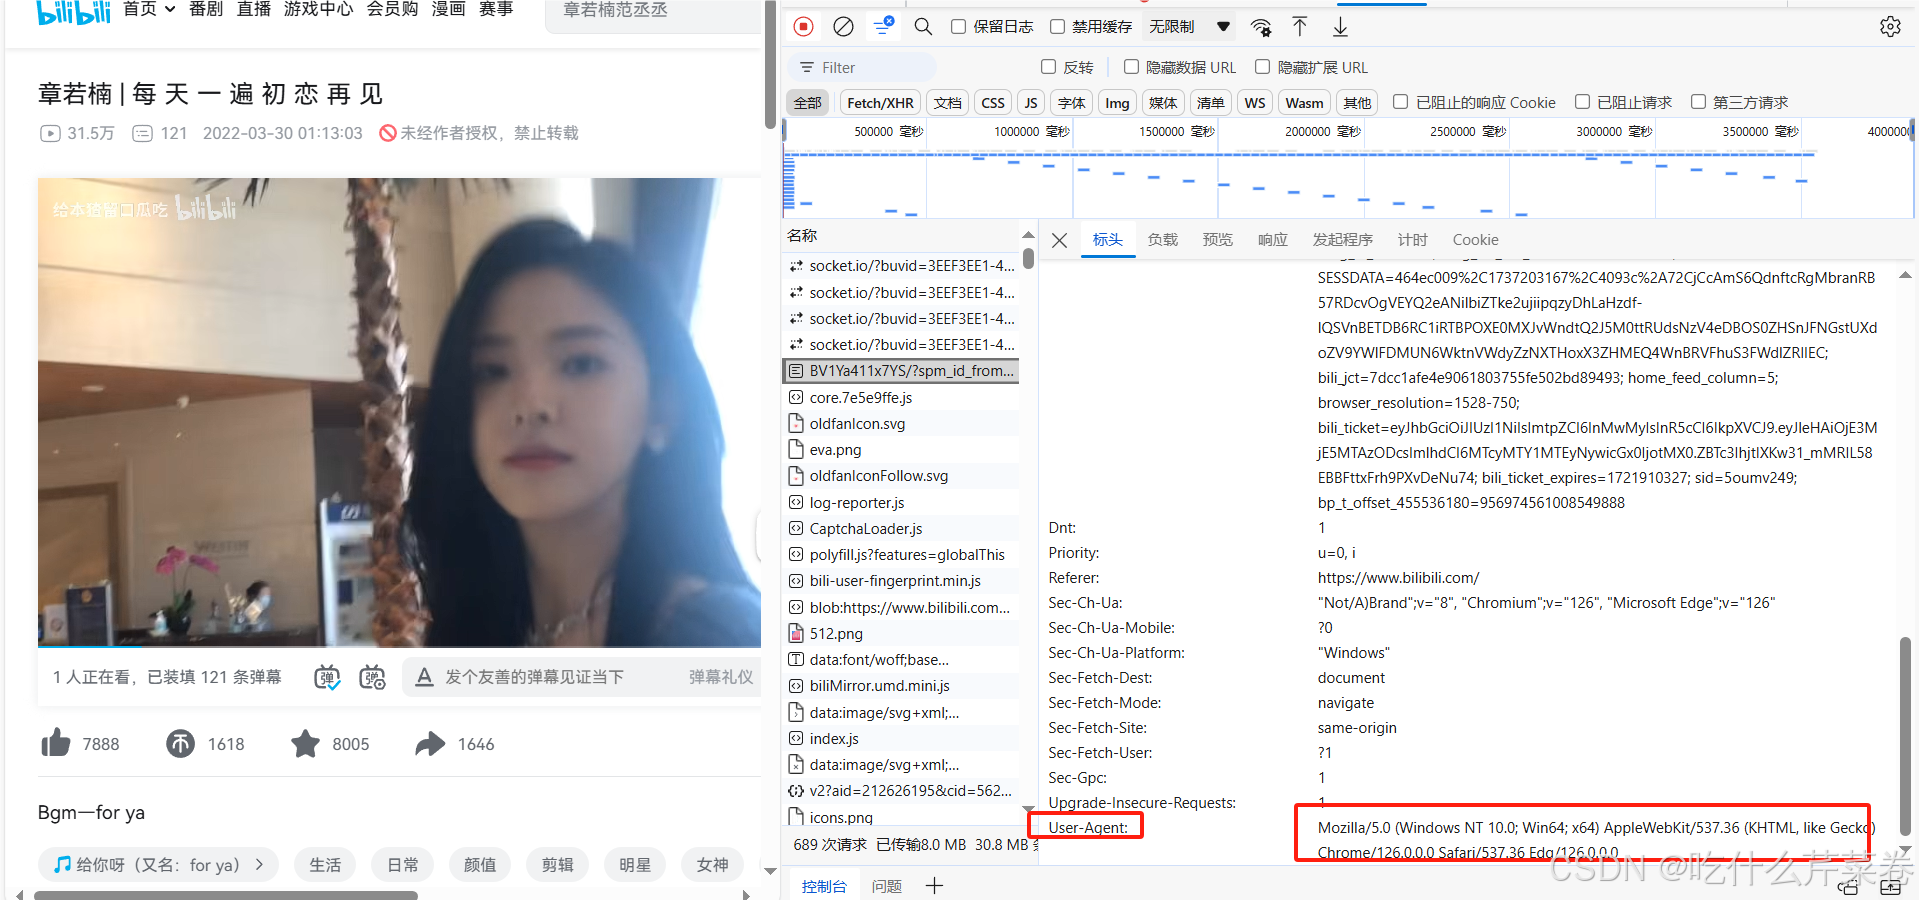Toggle 禁用缓存 checkbox
1919x900 pixels.
(1057, 27)
